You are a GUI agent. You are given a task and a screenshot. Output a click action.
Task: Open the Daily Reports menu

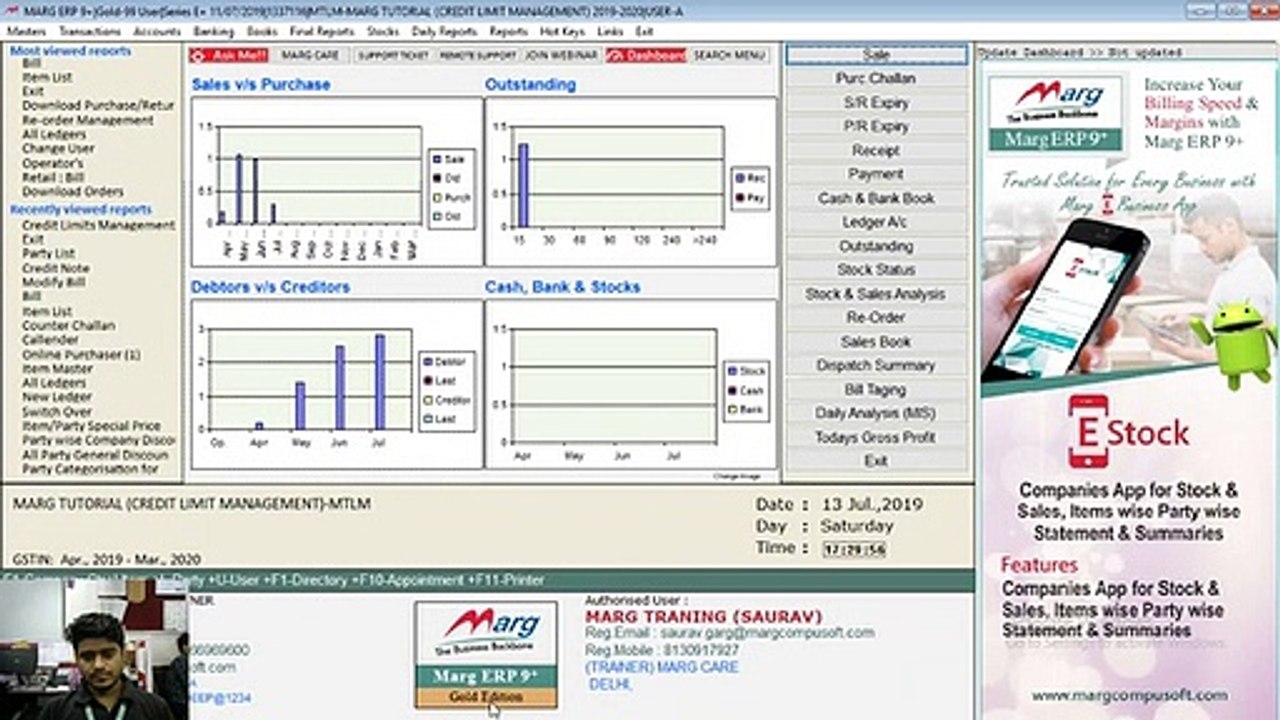coord(444,32)
